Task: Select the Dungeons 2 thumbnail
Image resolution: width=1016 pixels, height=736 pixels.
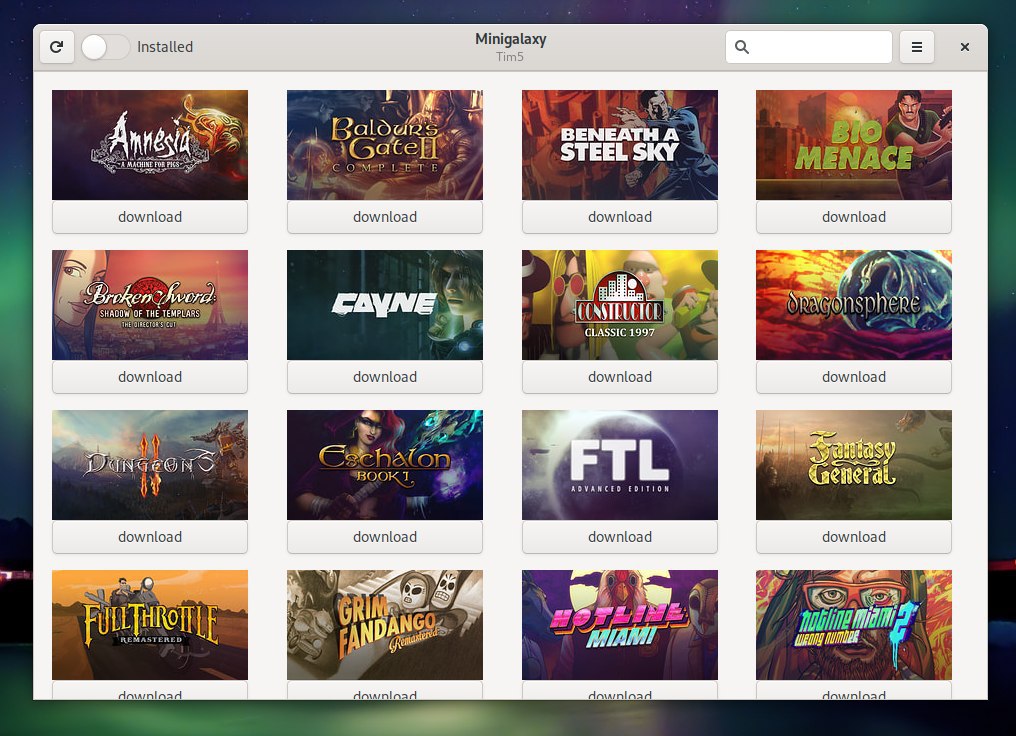Action: [x=150, y=465]
